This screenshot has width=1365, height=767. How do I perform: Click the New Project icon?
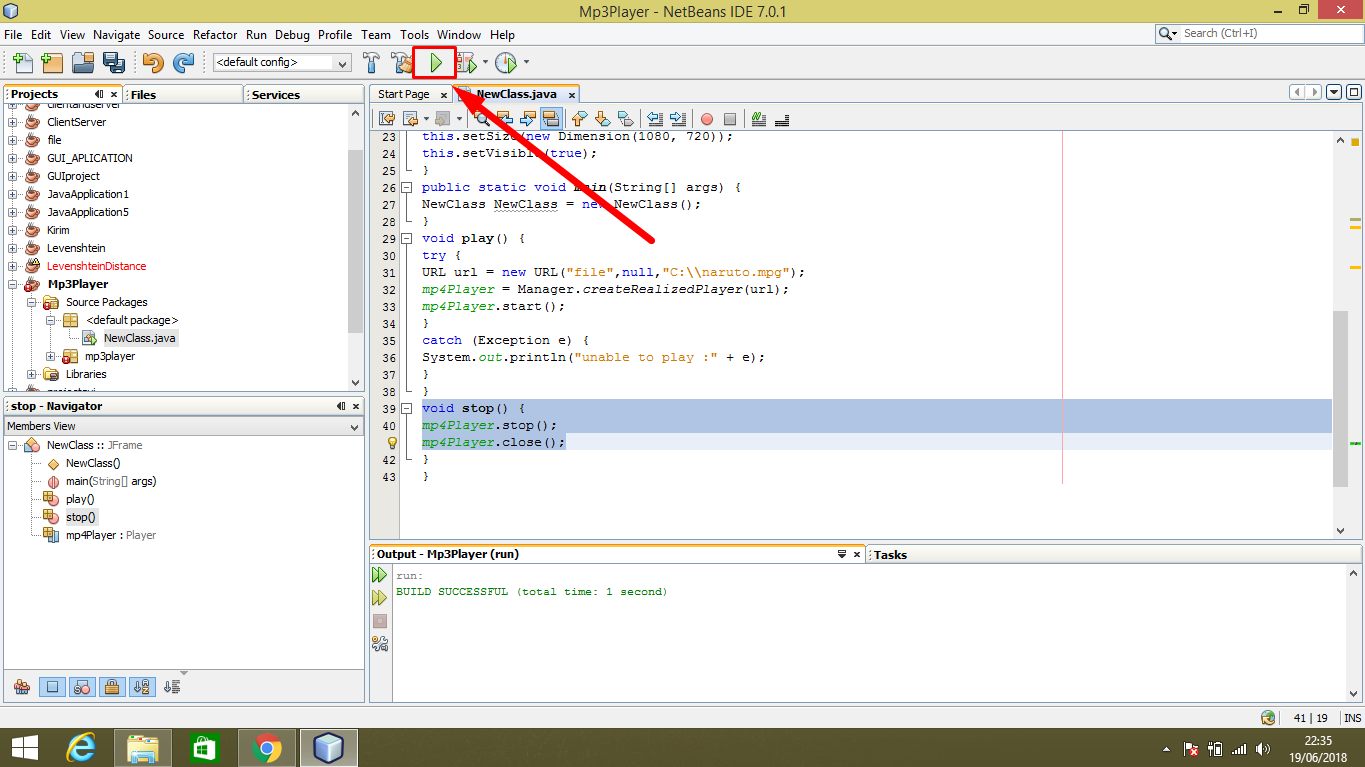[x=52, y=63]
